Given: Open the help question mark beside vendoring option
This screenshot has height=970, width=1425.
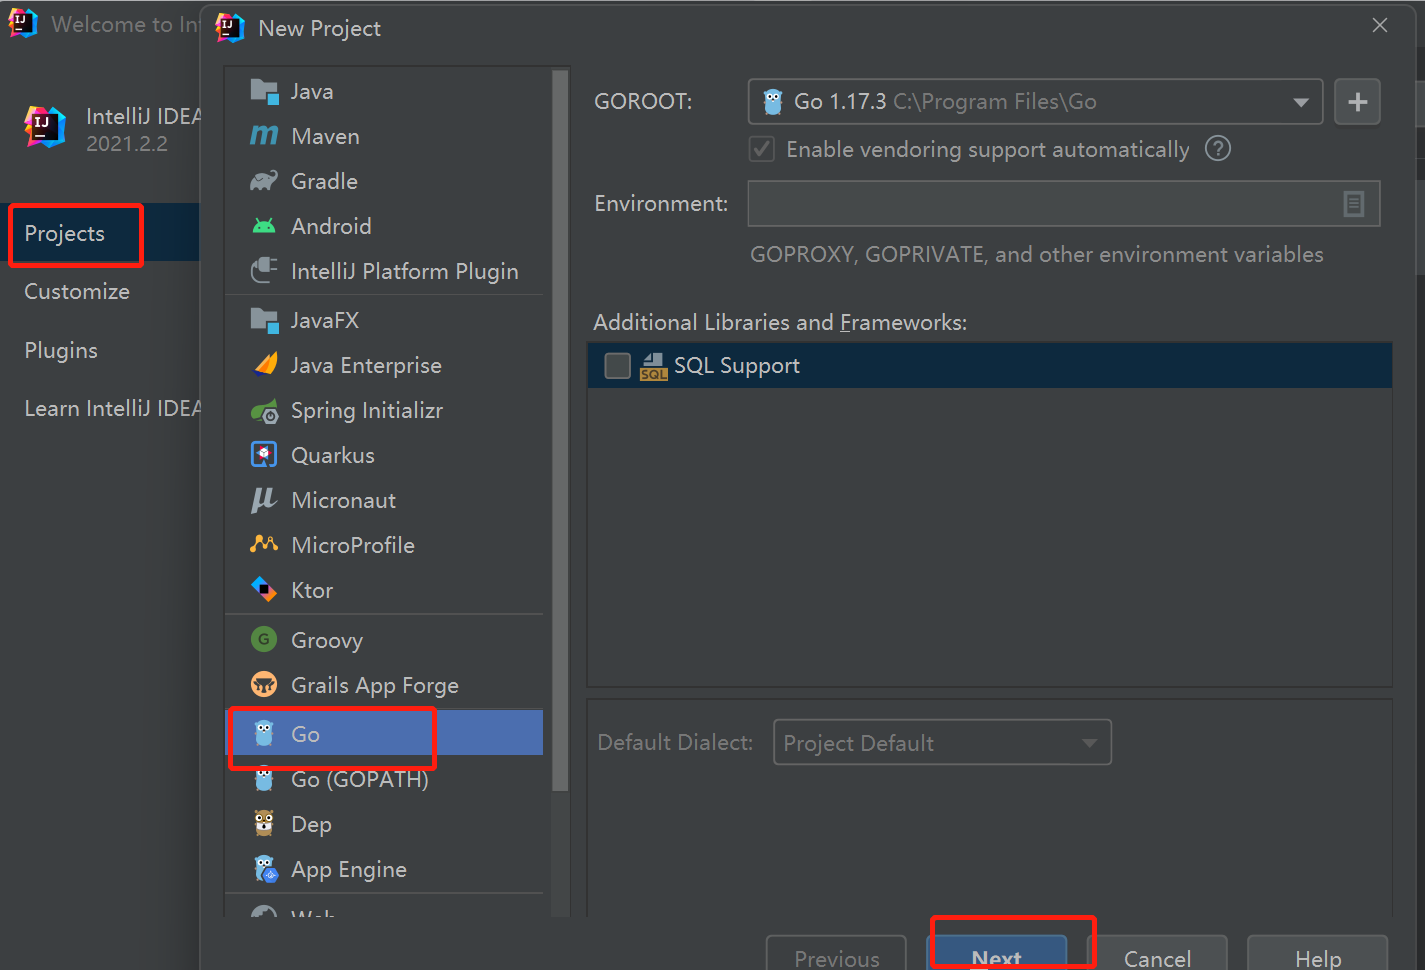Looking at the screenshot, I should (1218, 149).
